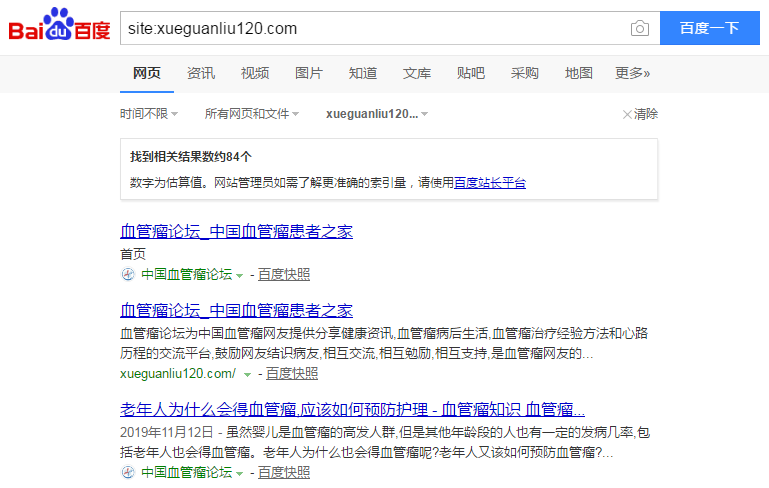Click the snippet starting 血管瘤论坛为中国血管瘤网友提供

(384, 343)
